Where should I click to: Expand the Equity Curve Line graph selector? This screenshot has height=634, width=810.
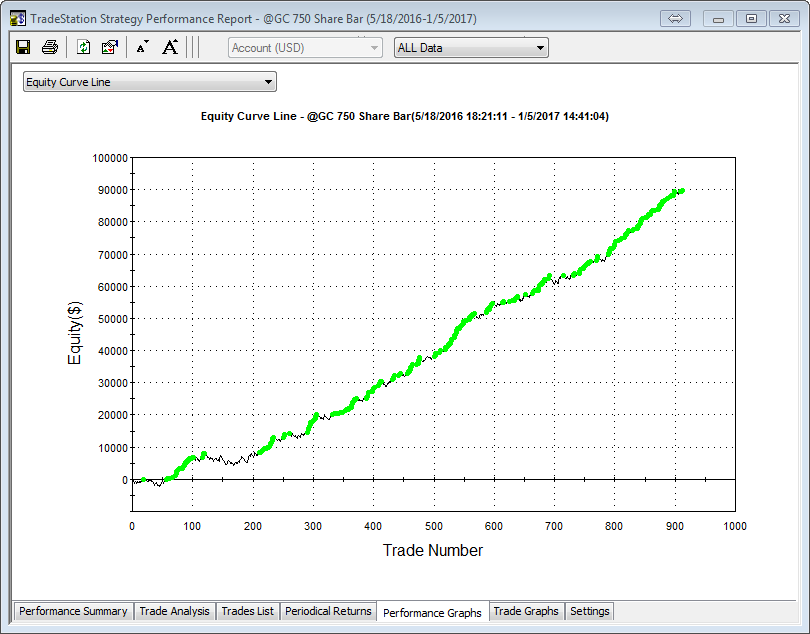coord(150,82)
